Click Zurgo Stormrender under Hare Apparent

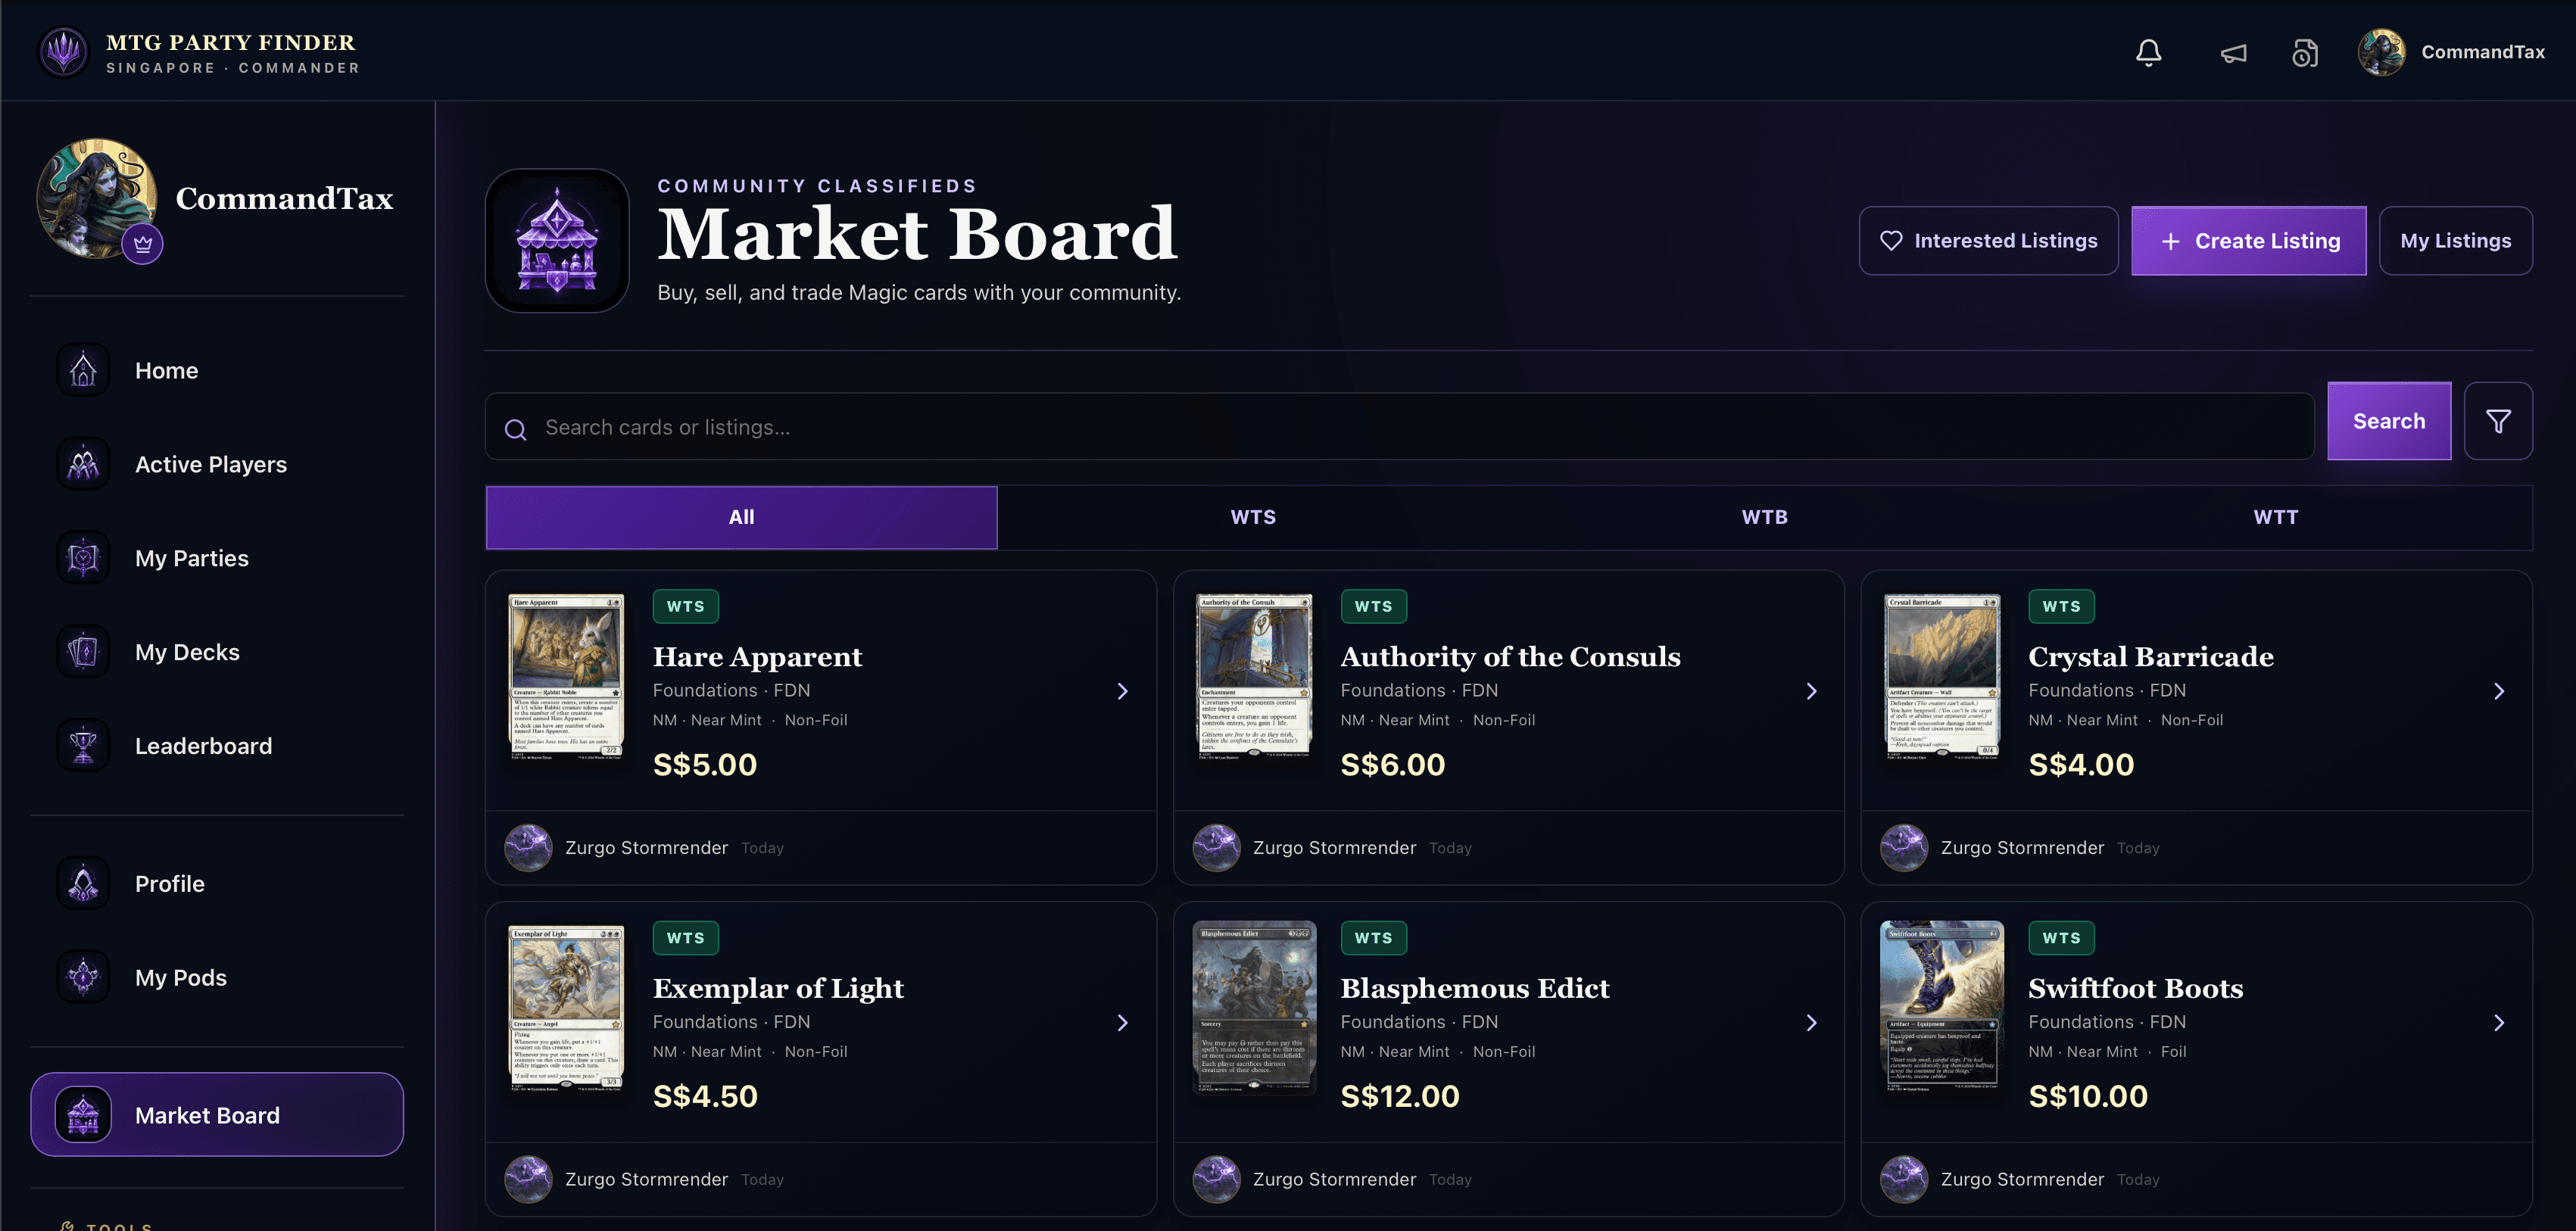(x=646, y=848)
